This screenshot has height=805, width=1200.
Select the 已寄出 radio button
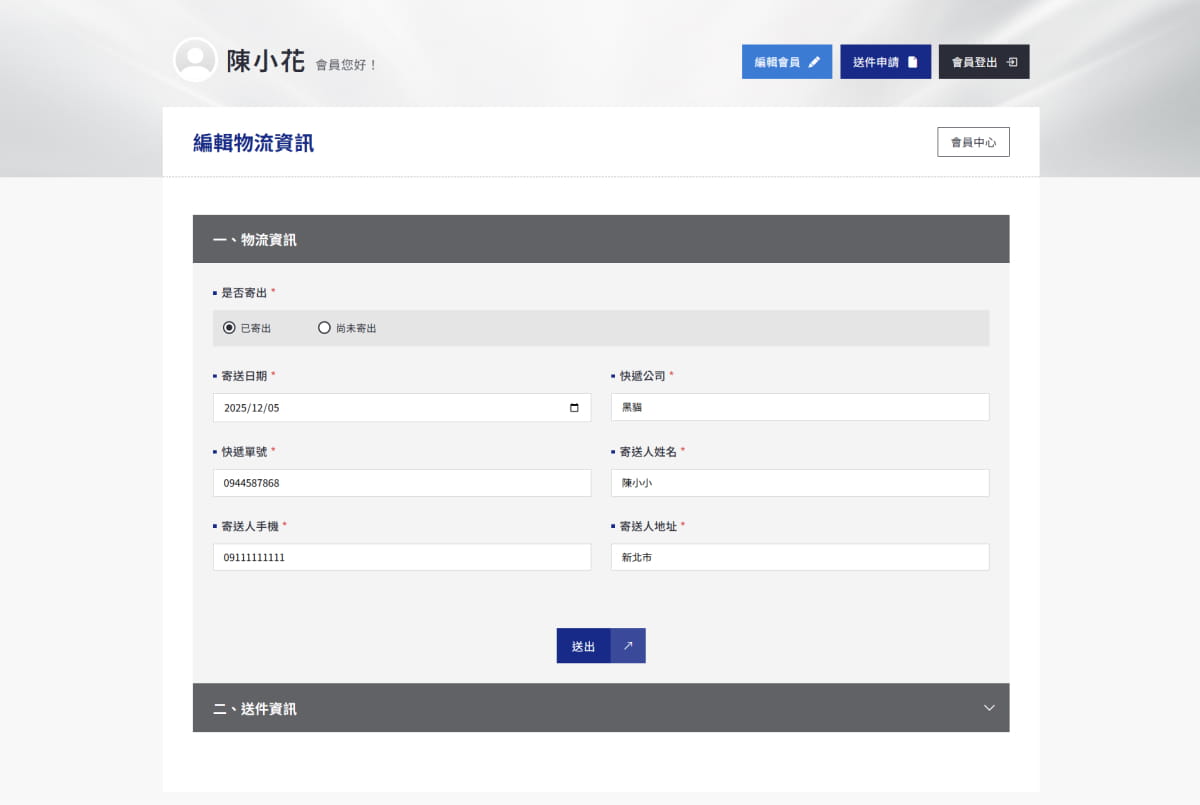point(229,328)
